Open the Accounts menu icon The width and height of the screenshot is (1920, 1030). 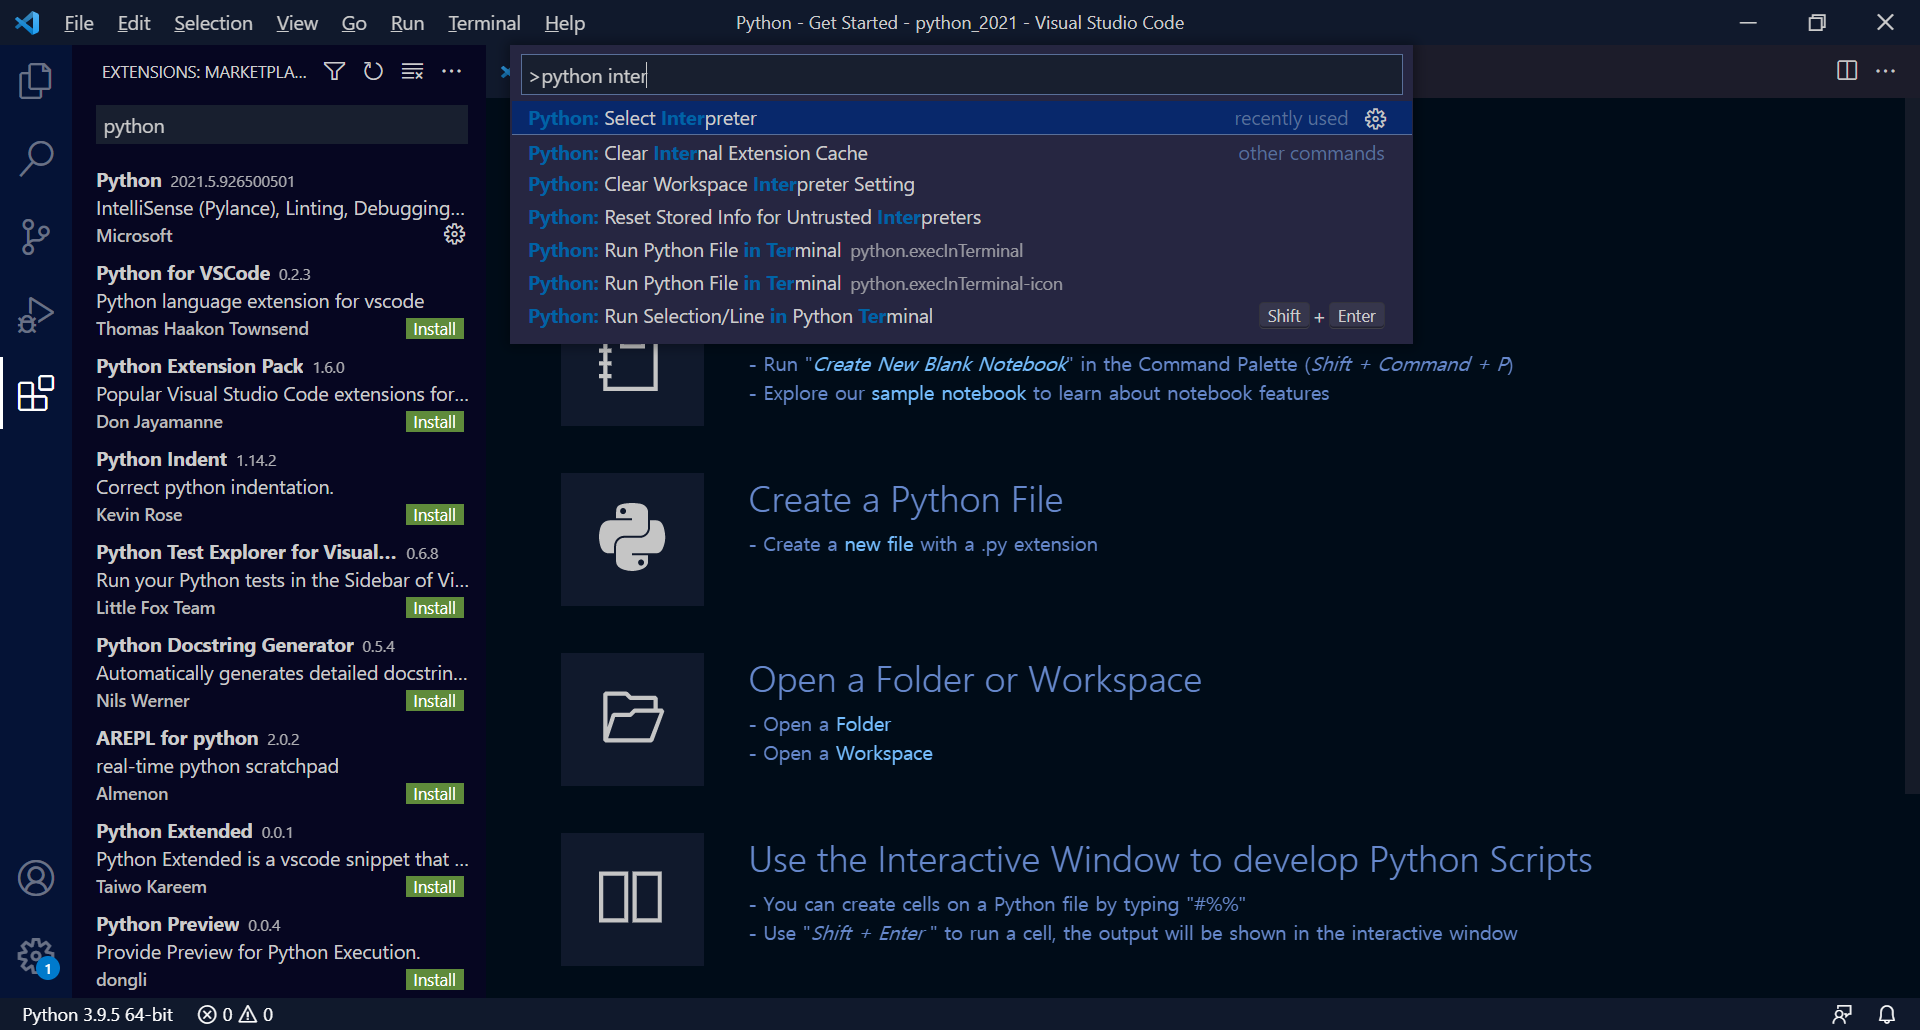(x=36, y=878)
